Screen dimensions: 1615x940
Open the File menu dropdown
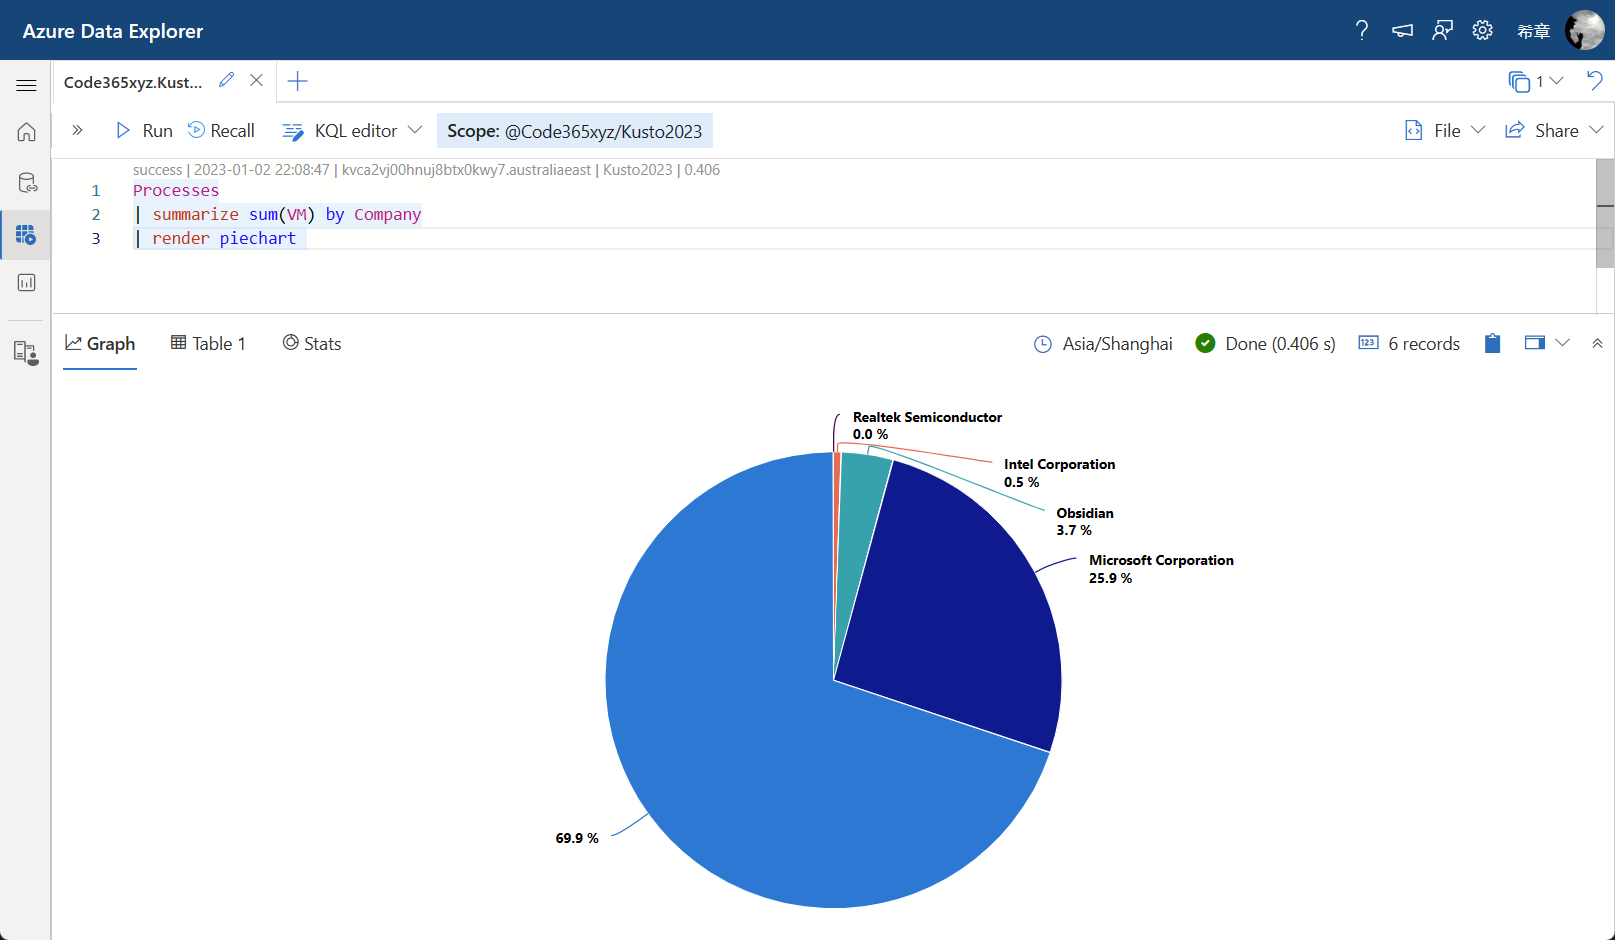pyautogui.click(x=1445, y=131)
